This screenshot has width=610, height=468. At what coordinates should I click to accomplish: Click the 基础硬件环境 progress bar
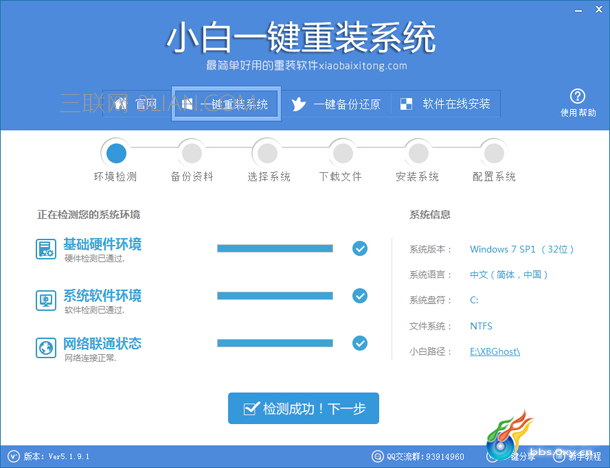[275, 248]
